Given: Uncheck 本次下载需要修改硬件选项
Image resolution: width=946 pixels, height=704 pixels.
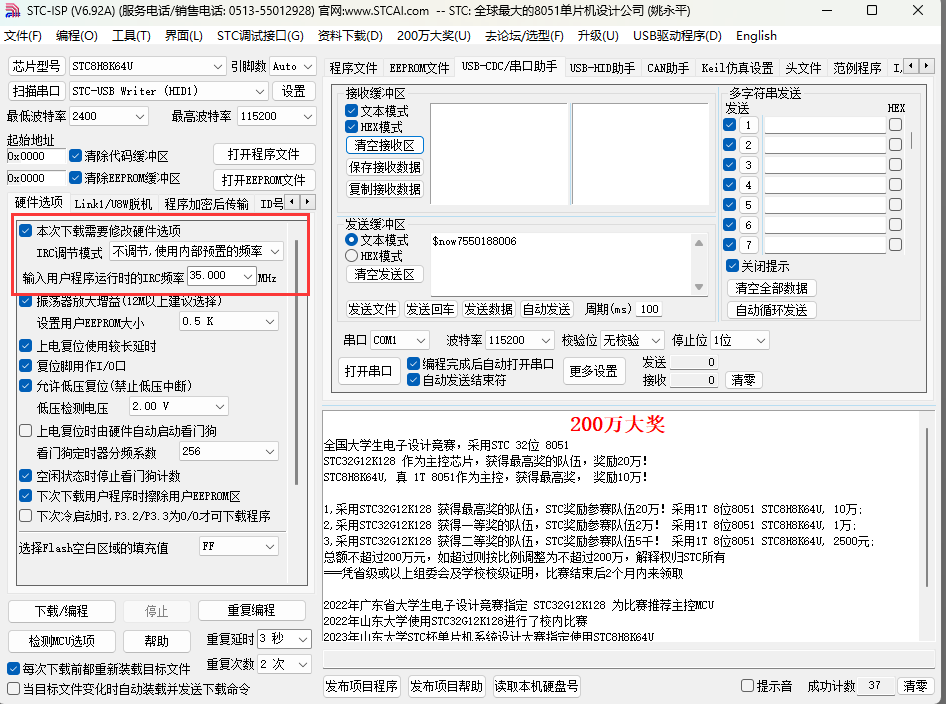Looking at the screenshot, I should coord(25,230).
